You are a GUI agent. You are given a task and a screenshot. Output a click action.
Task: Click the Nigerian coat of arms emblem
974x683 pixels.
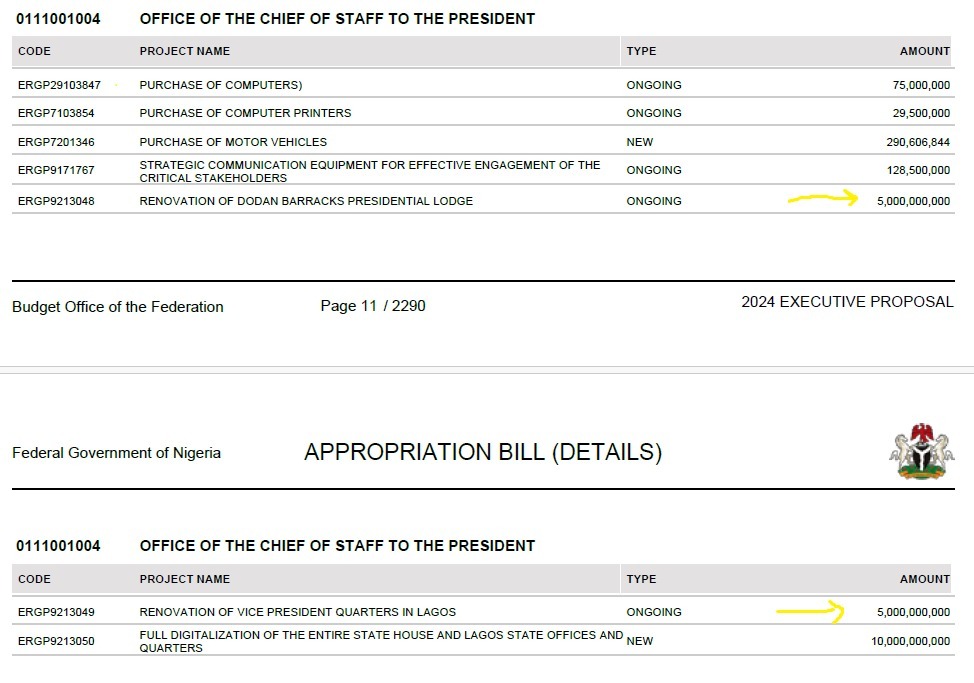point(921,451)
